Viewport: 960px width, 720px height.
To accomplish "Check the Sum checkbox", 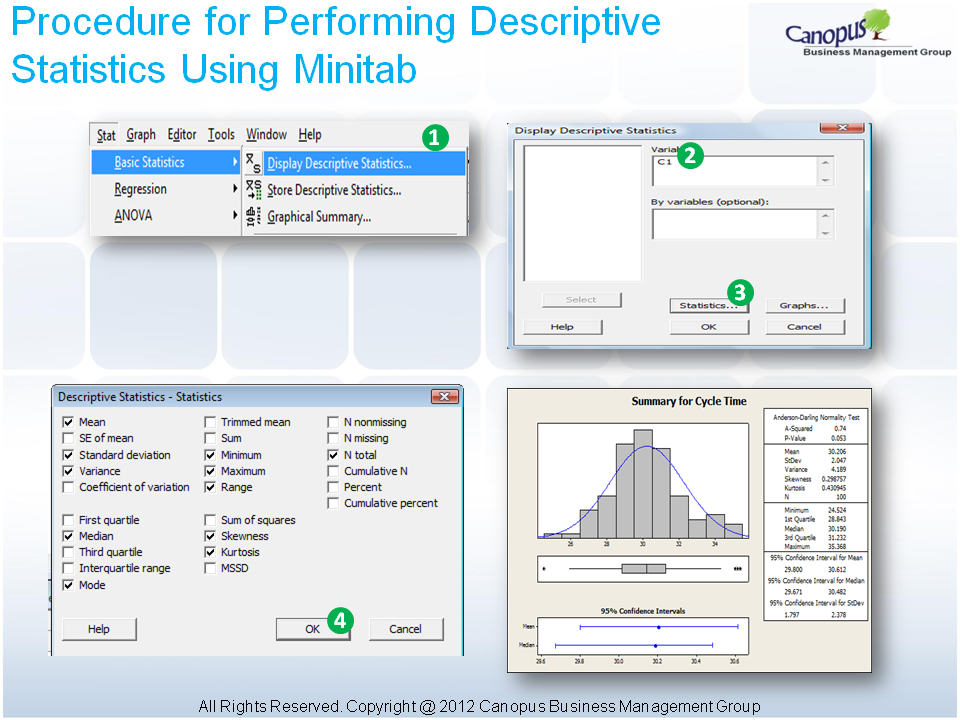I will tap(210, 438).
